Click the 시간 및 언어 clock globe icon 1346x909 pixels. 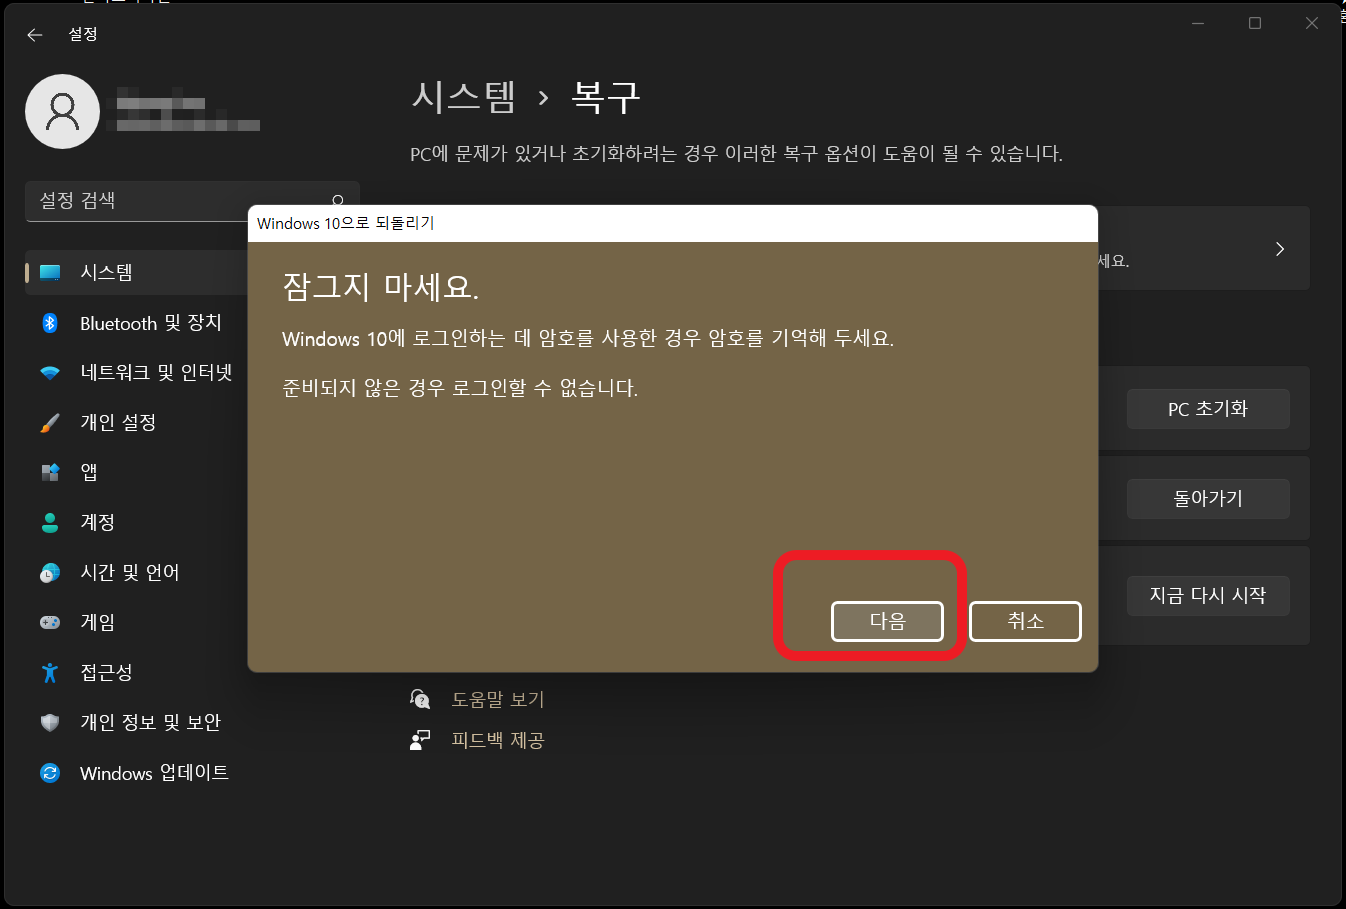click(50, 572)
